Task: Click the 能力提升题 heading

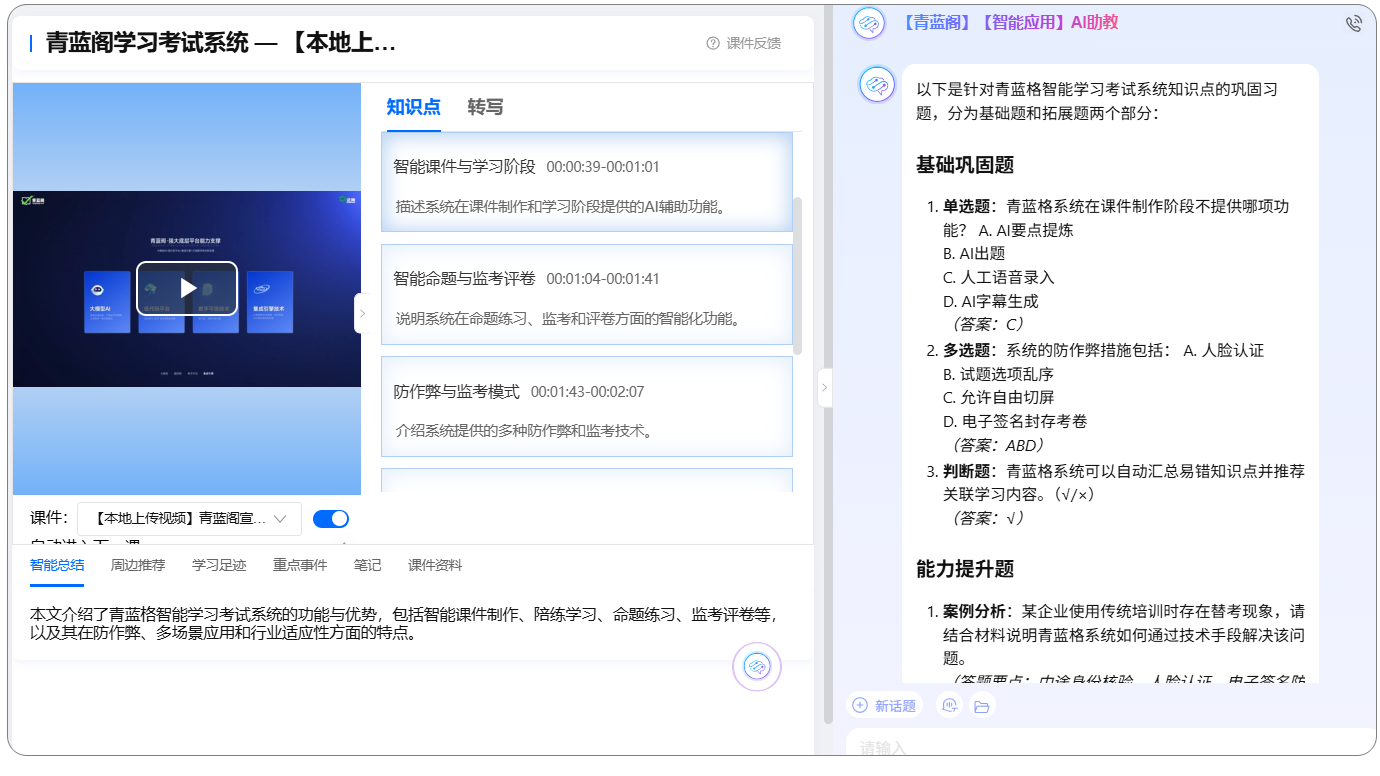Action: (x=965, y=569)
